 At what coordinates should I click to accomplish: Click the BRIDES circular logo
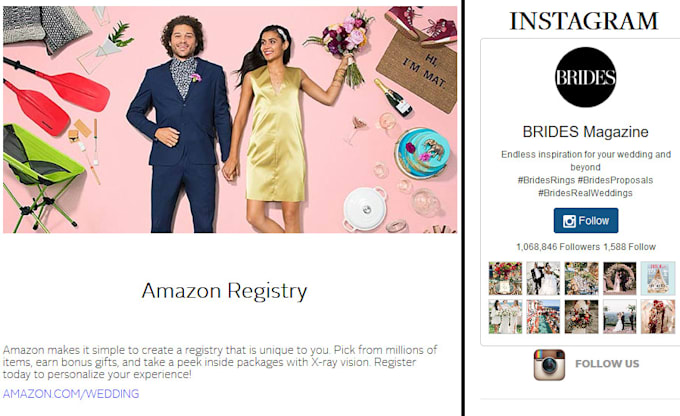click(x=585, y=77)
